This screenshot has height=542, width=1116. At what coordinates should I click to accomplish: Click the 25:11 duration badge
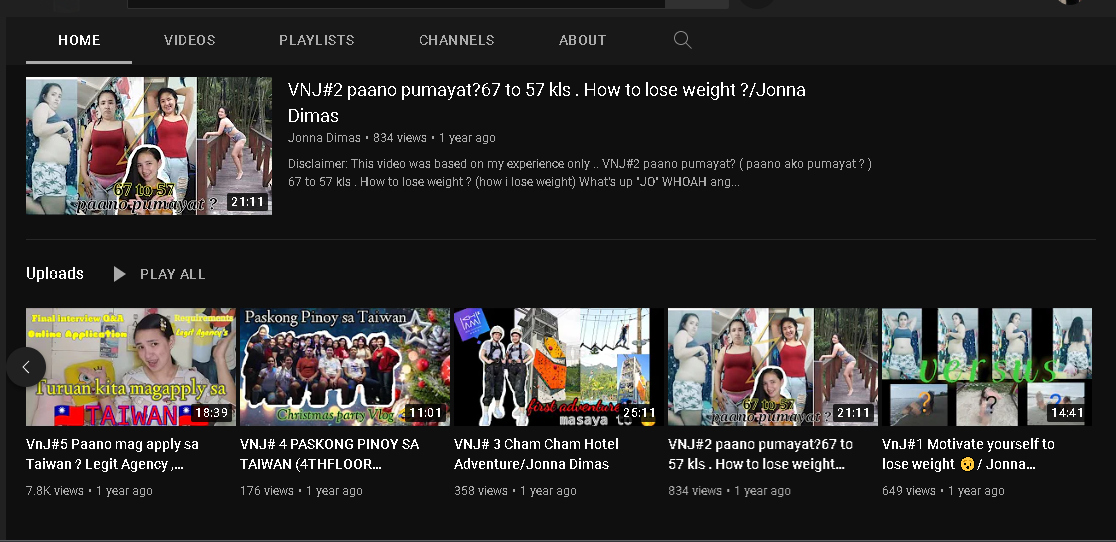click(638, 413)
